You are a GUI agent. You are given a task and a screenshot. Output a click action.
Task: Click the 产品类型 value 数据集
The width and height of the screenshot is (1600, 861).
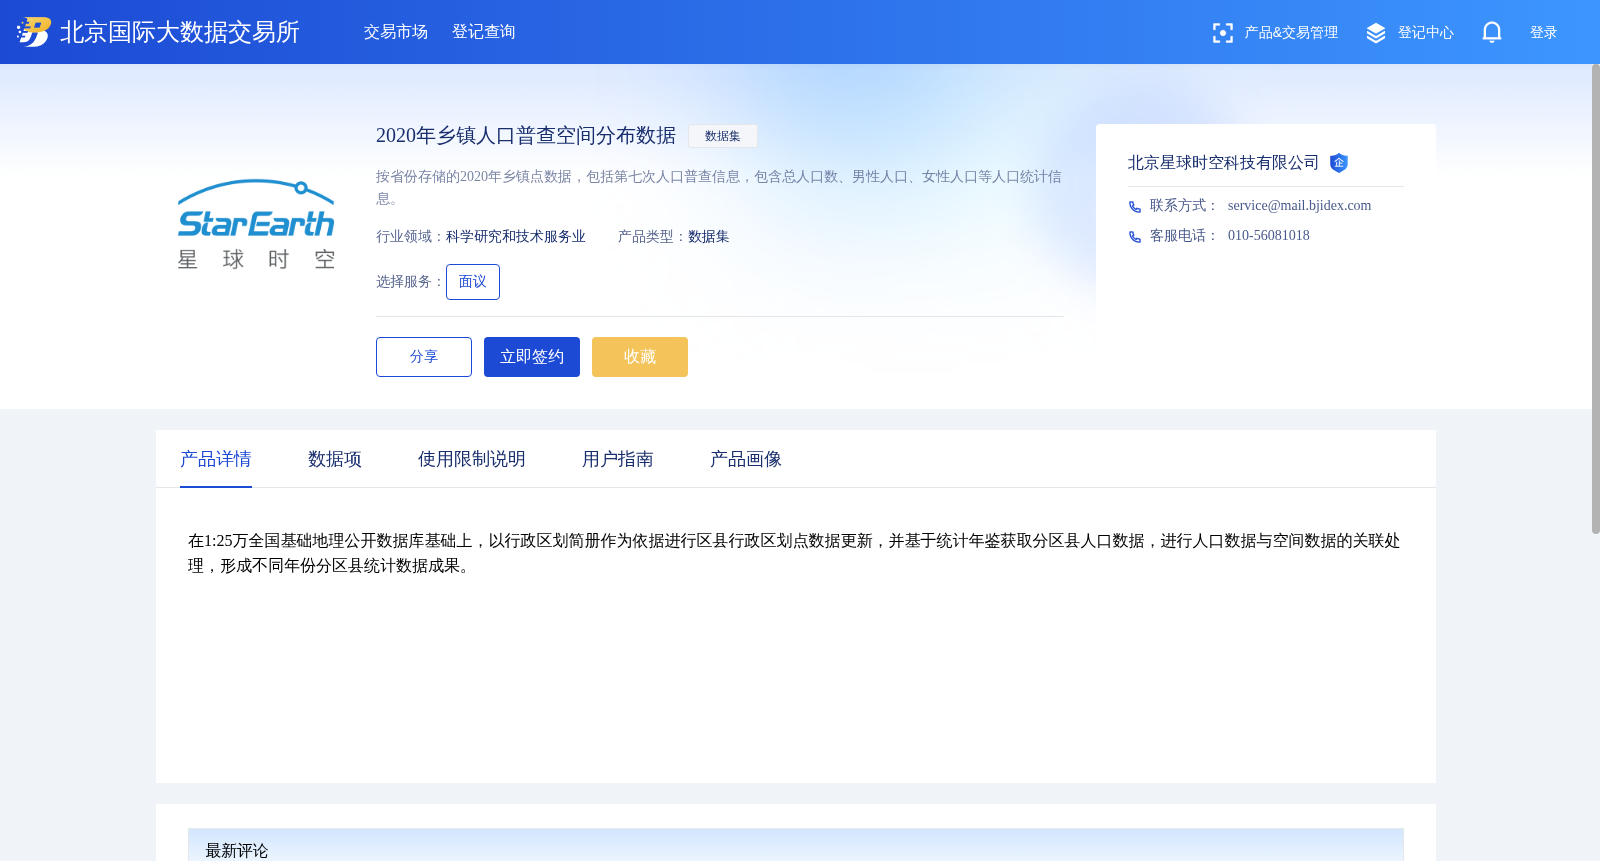[709, 237]
